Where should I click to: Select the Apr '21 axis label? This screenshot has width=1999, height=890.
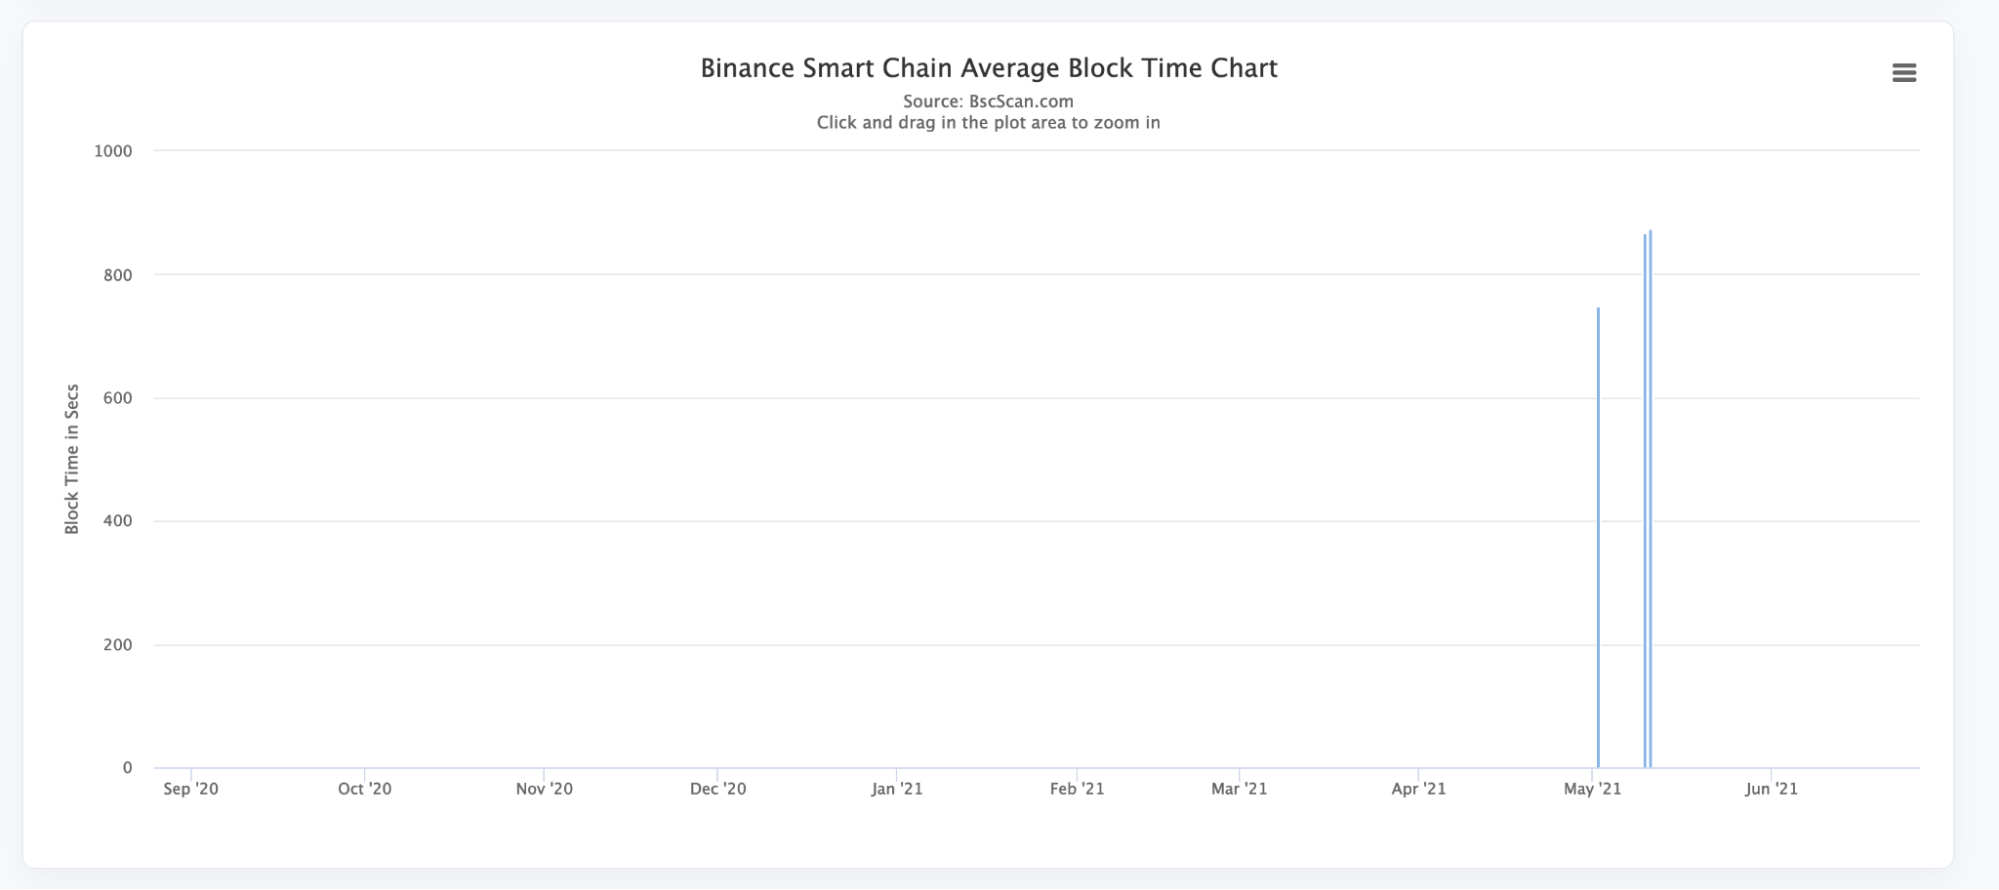click(1419, 789)
